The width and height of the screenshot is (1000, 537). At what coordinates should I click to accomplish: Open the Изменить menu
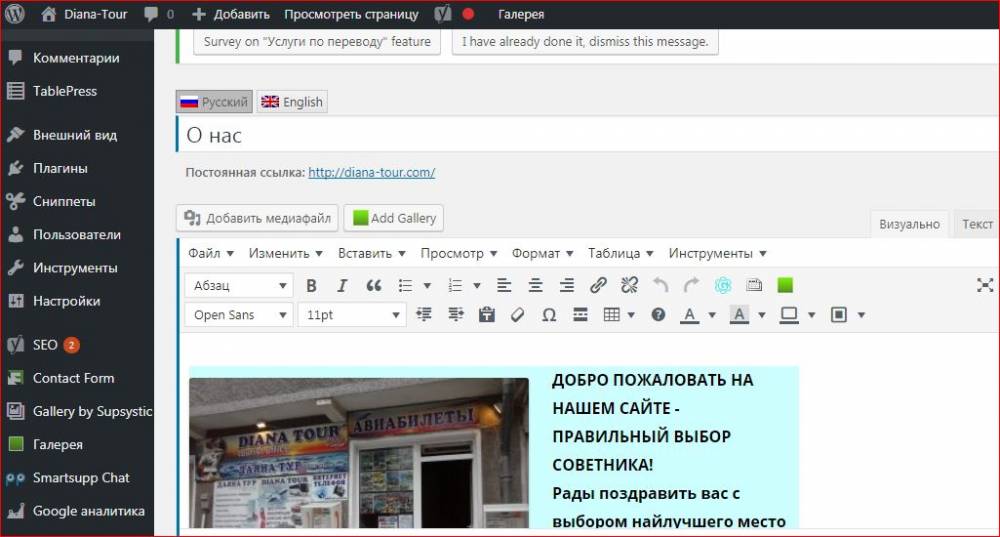coord(286,253)
